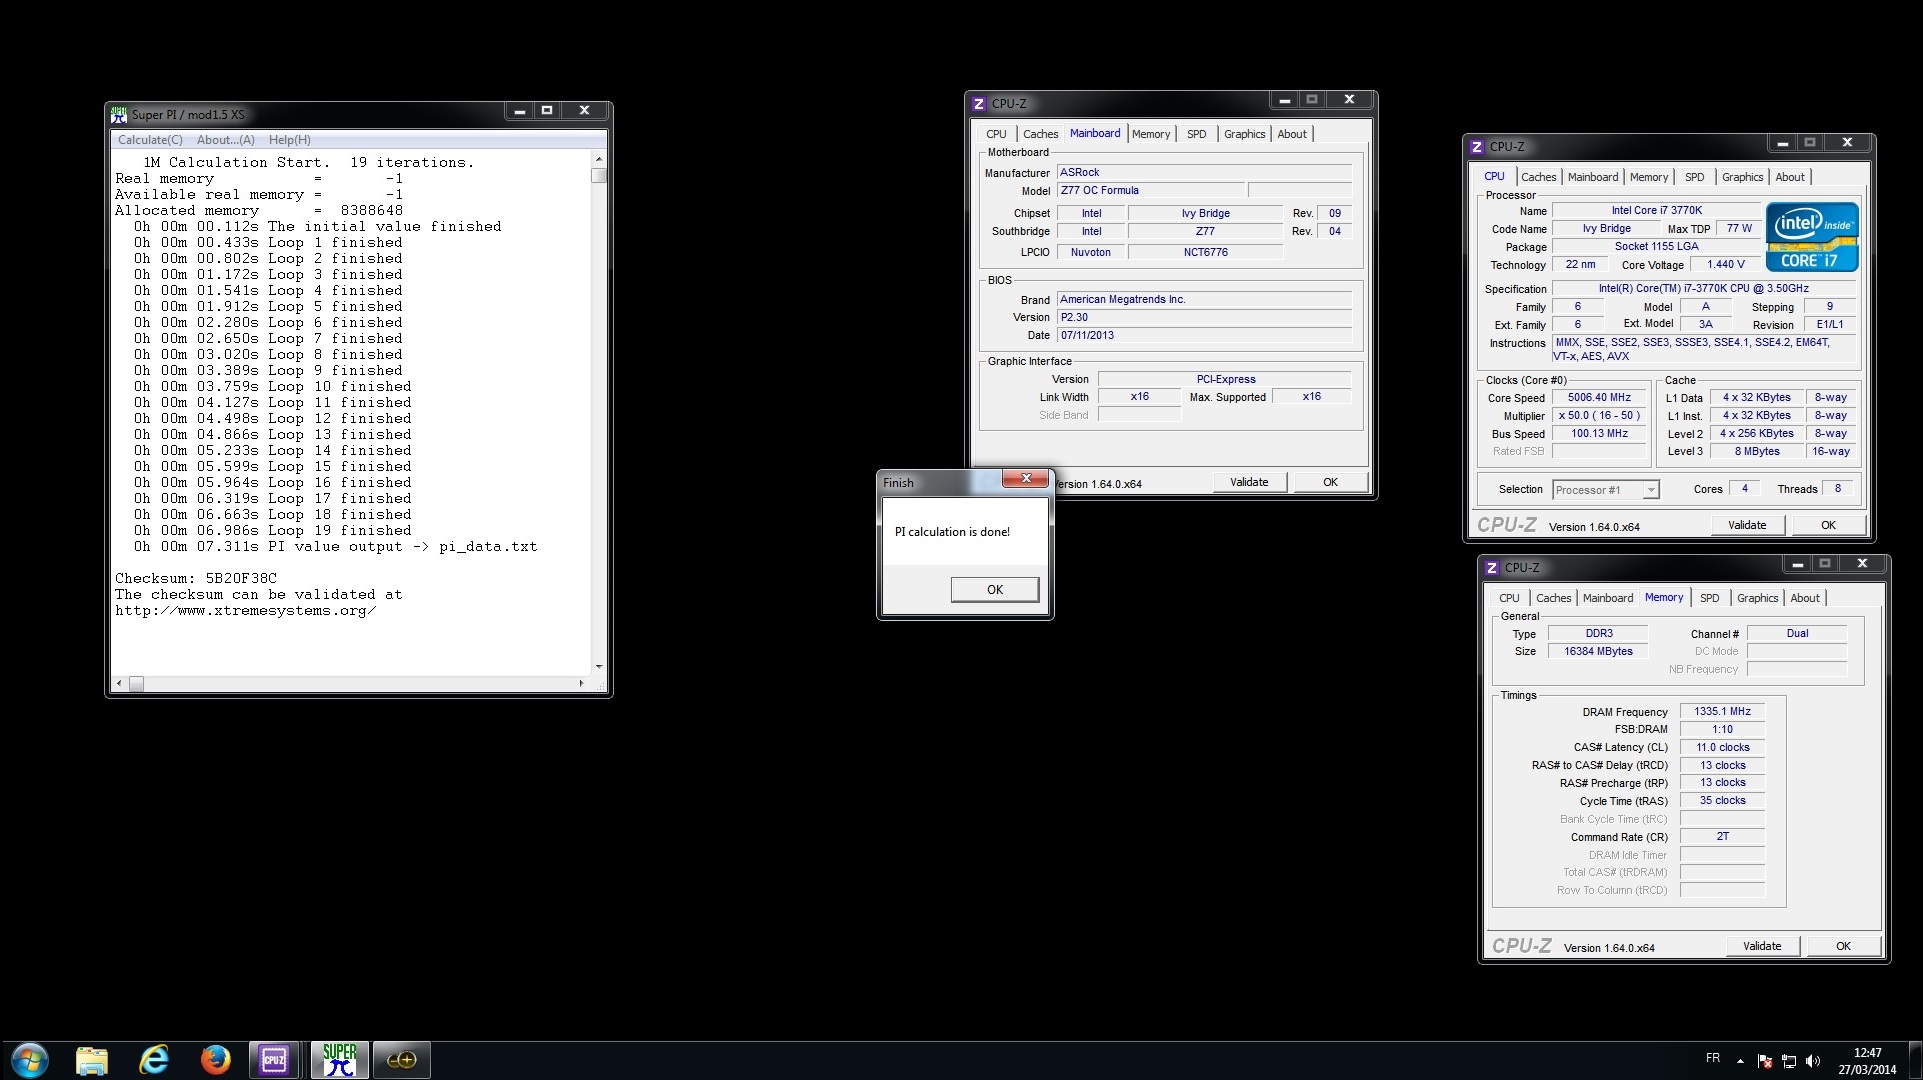Screen dimensions: 1923x1080
Task: Open the volume speaker tray icon
Action: (1813, 1061)
